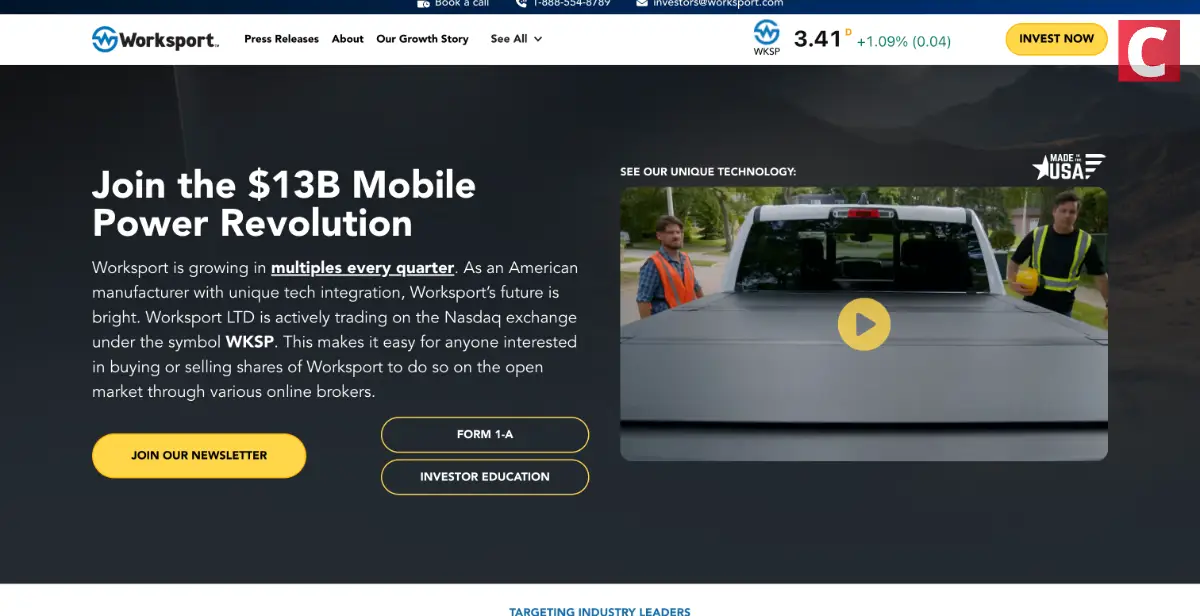Click the truck video thumbnail

864,324
